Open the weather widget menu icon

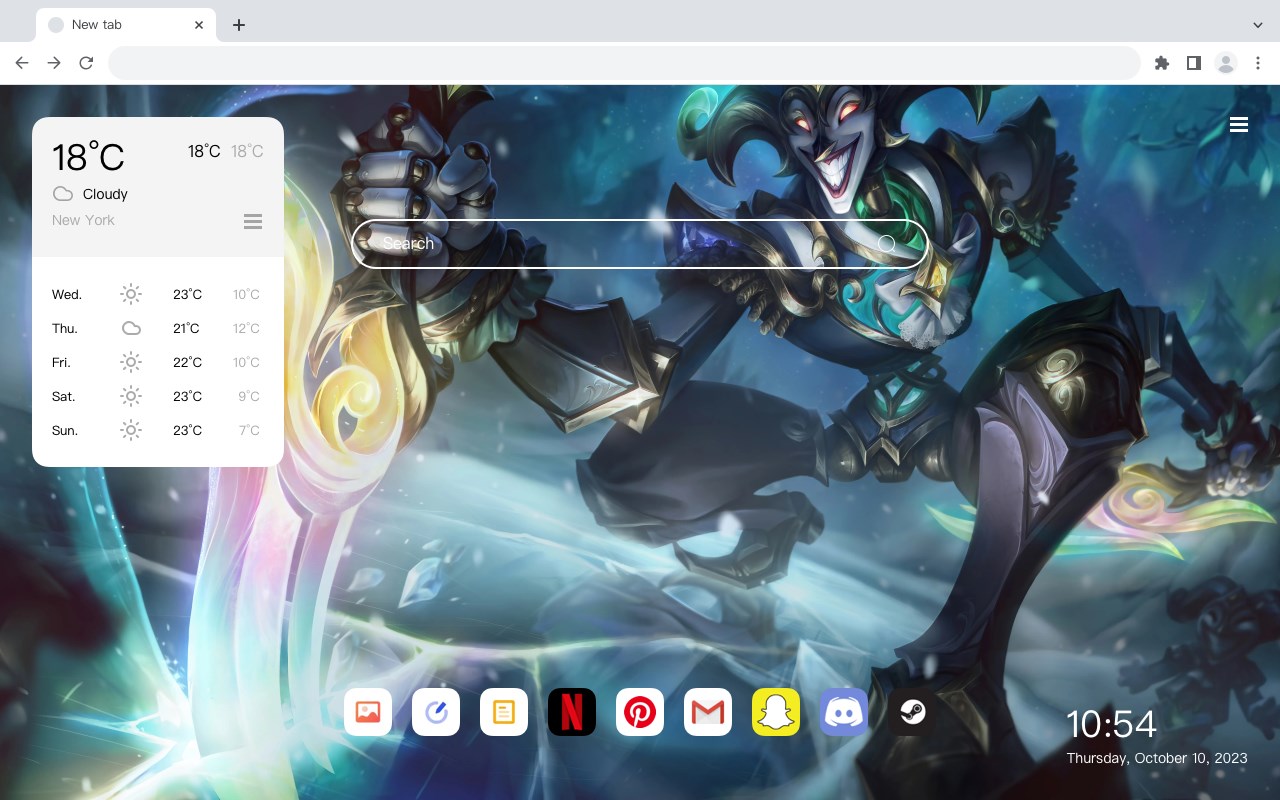(253, 221)
